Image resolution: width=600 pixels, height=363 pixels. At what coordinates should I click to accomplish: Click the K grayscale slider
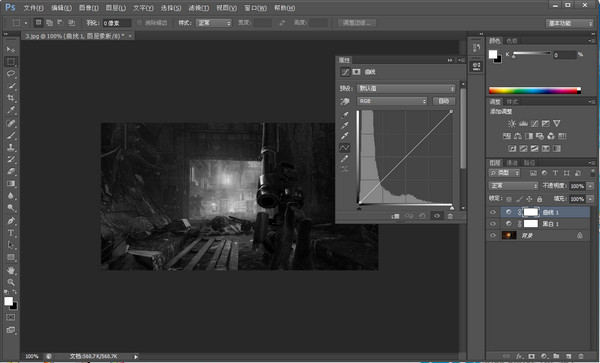coord(532,54)
